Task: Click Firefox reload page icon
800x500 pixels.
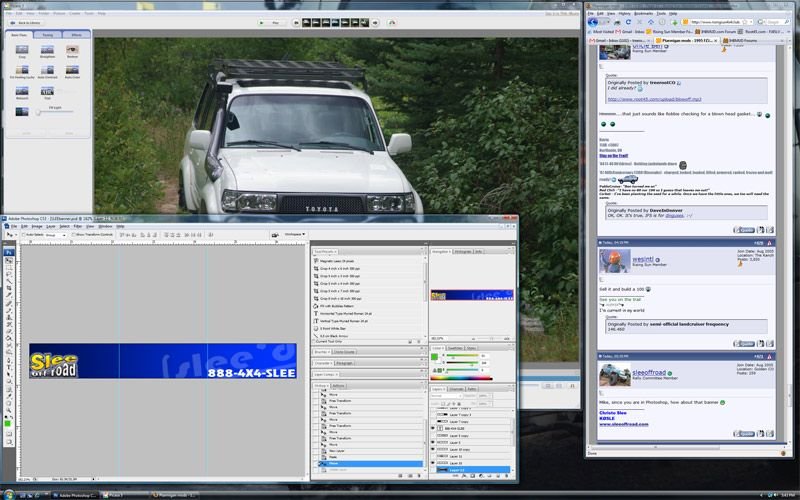Action: (x=628, y=22)
